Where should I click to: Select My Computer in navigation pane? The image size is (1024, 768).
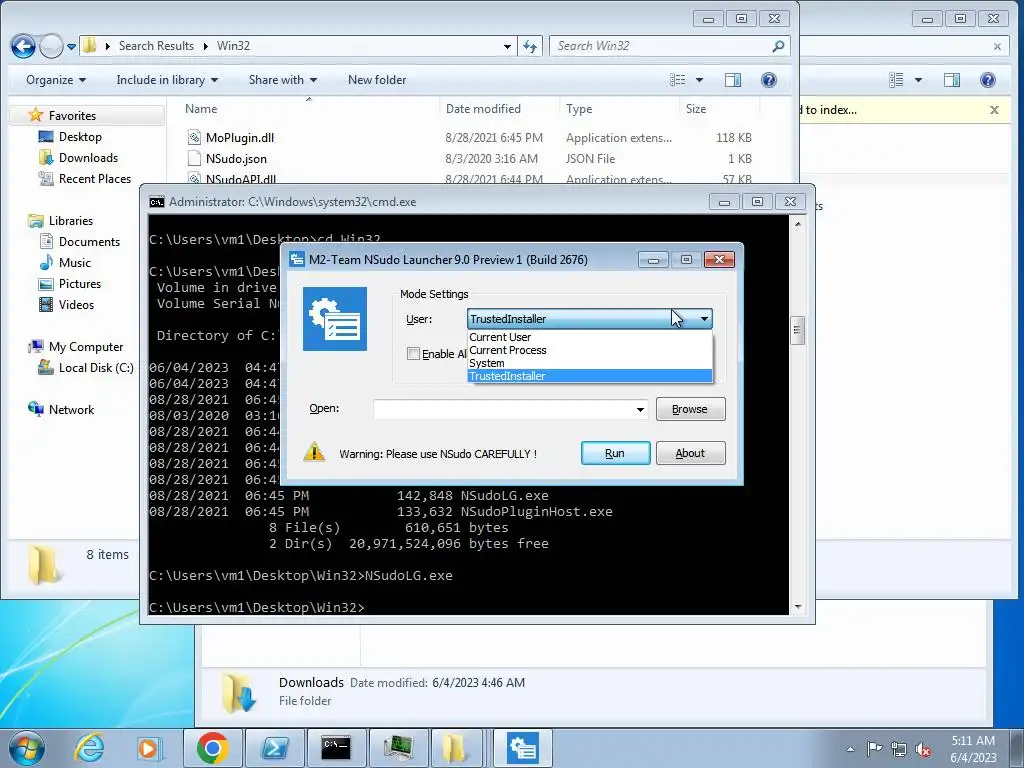[x=86, y=347]
